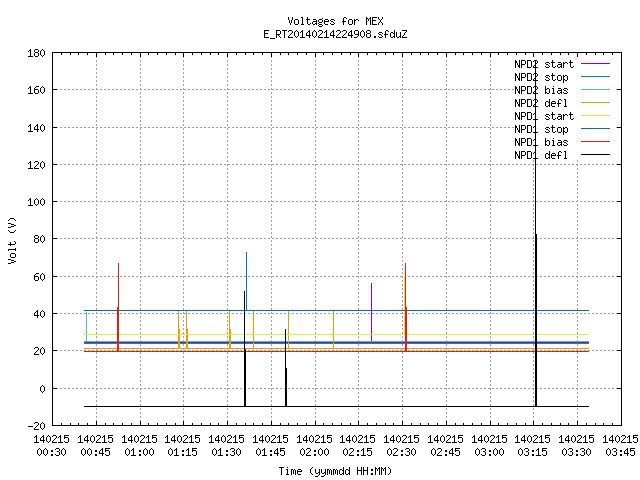Click the 'NPD1 defl' legend label

pyautogui.click(x=541, y=155)
